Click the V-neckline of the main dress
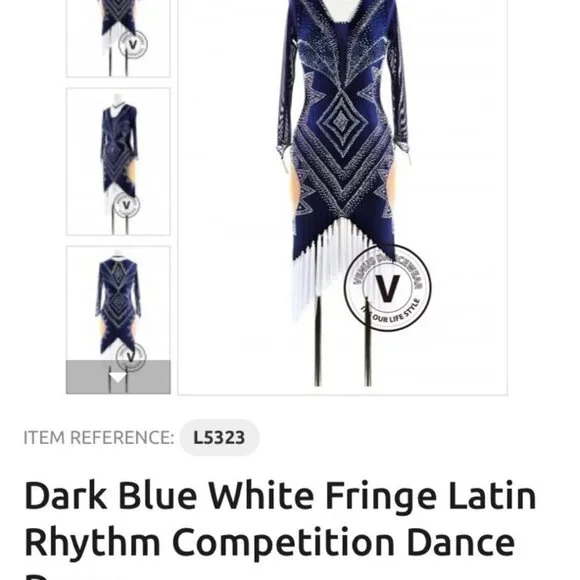The width and height of the screenshot is (580, 580). click(342, 17)
